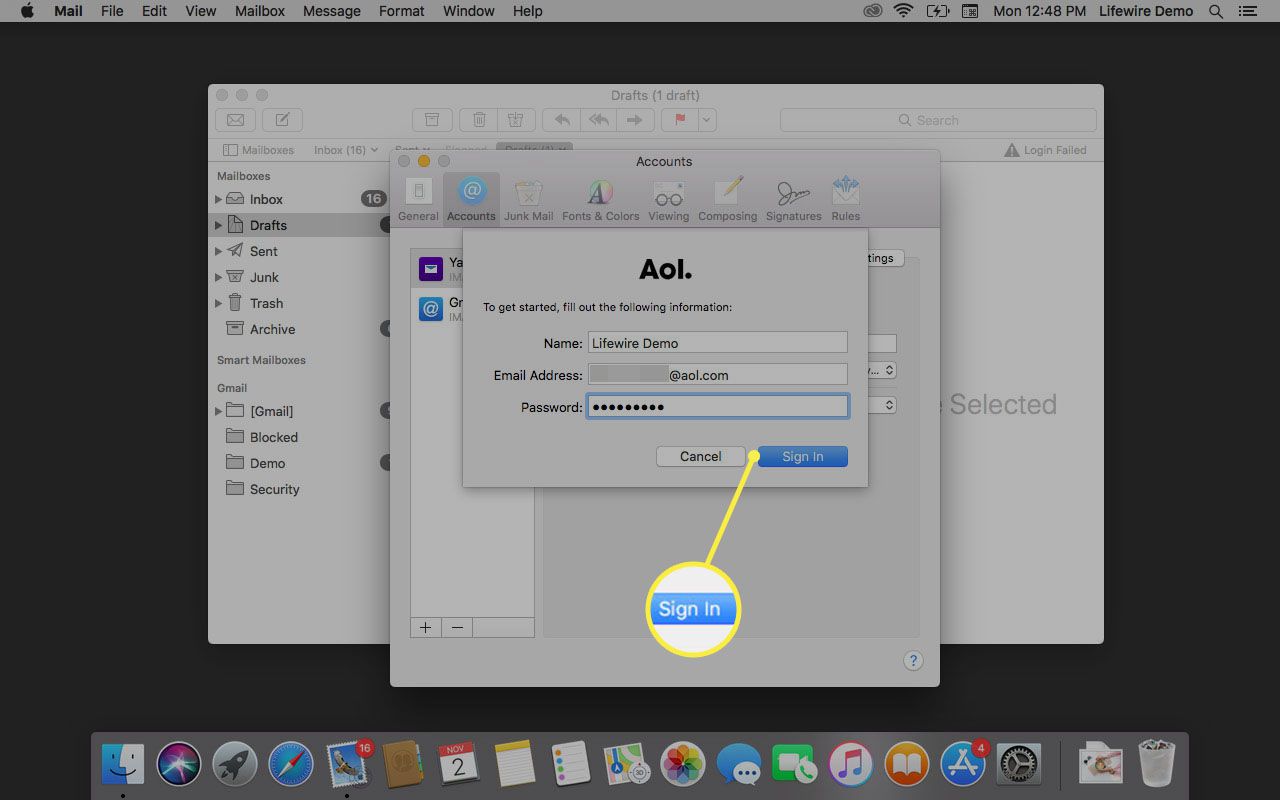Open the Rules preferences pane

845,198
